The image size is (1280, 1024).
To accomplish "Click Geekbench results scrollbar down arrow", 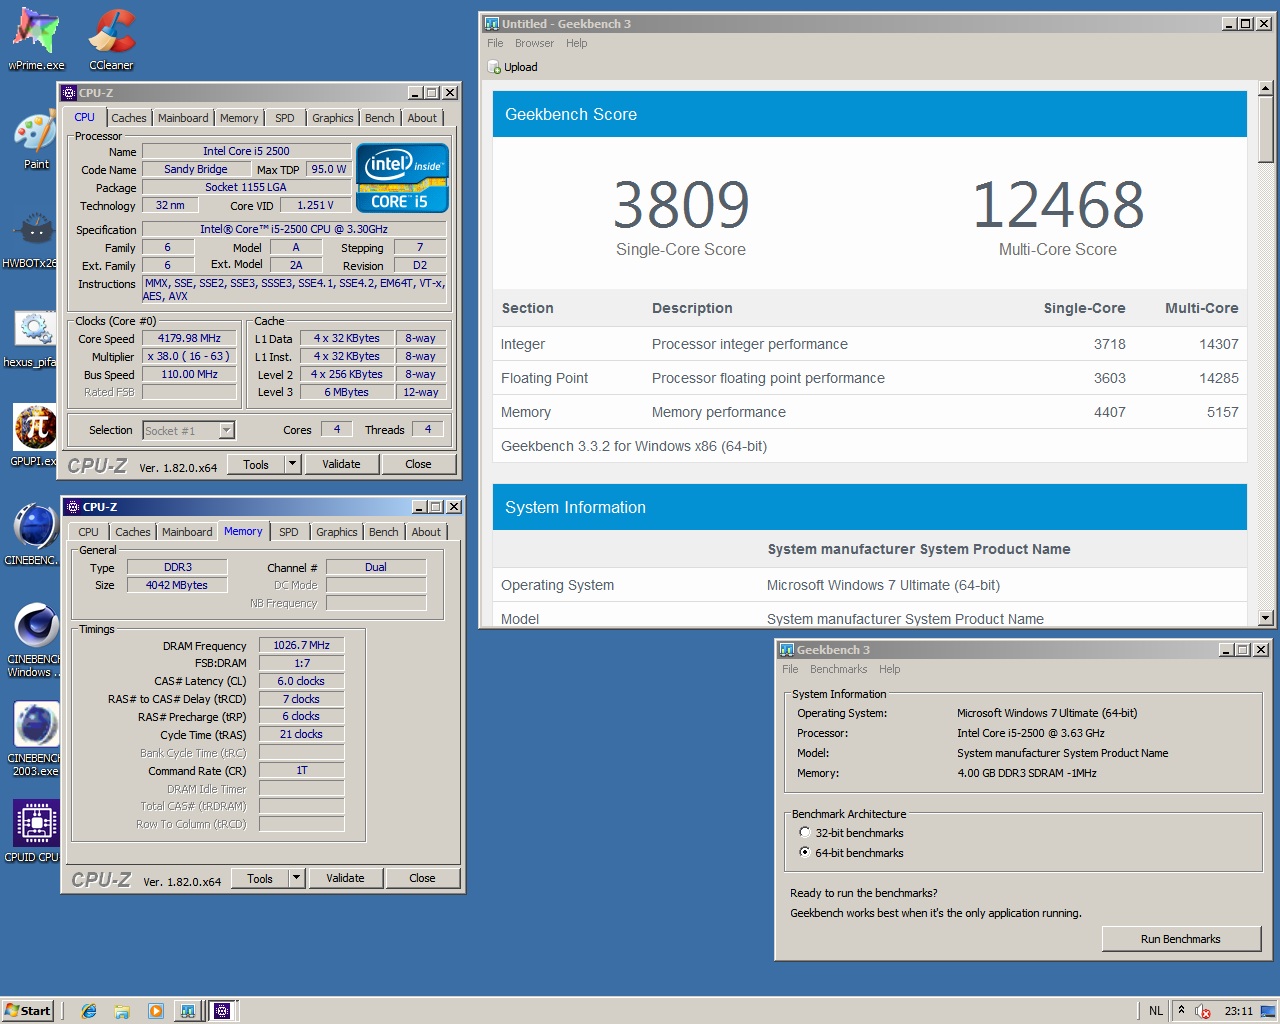I will 1265,618.
